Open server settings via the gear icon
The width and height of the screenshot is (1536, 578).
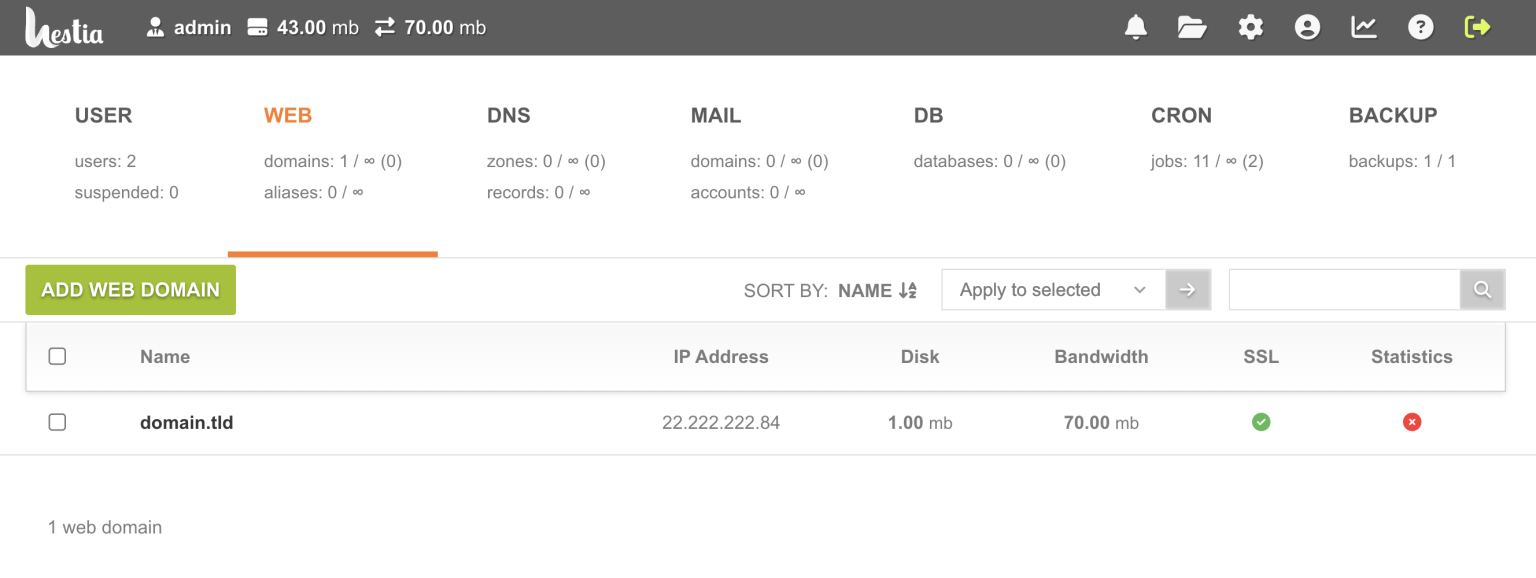click(x=1250, y=27)
